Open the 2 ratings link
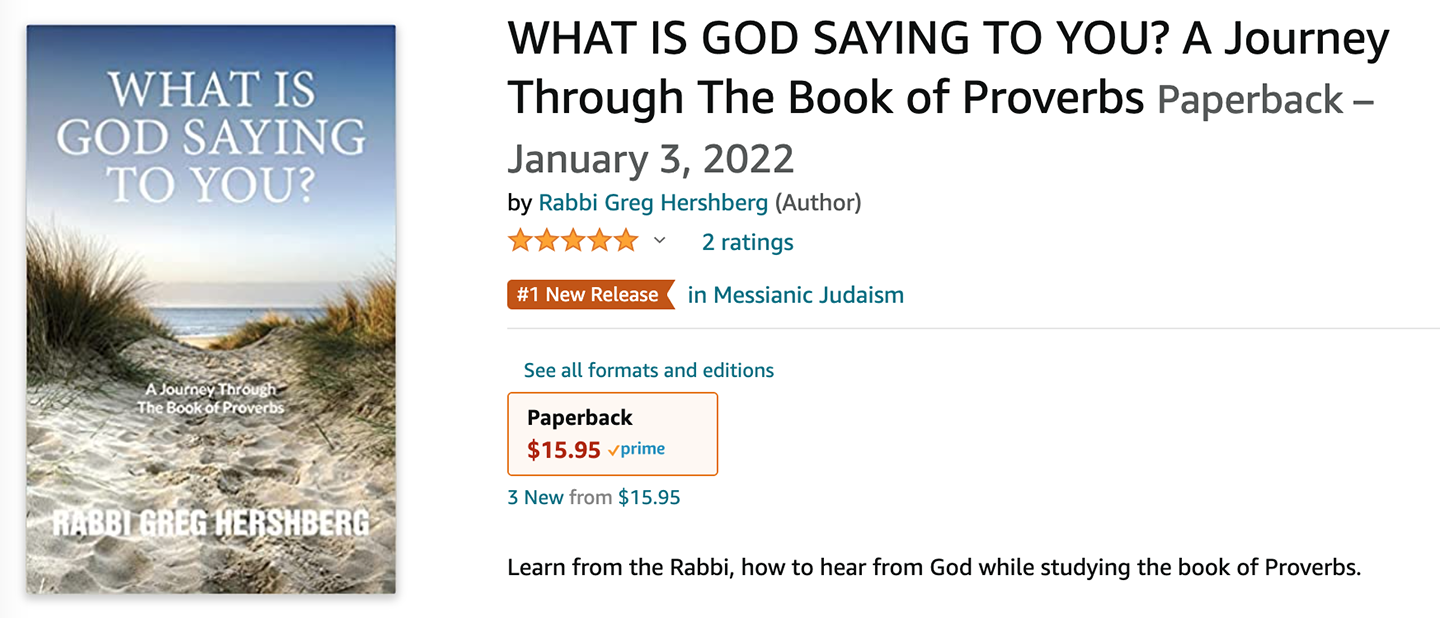 click(x=747, y=242)
